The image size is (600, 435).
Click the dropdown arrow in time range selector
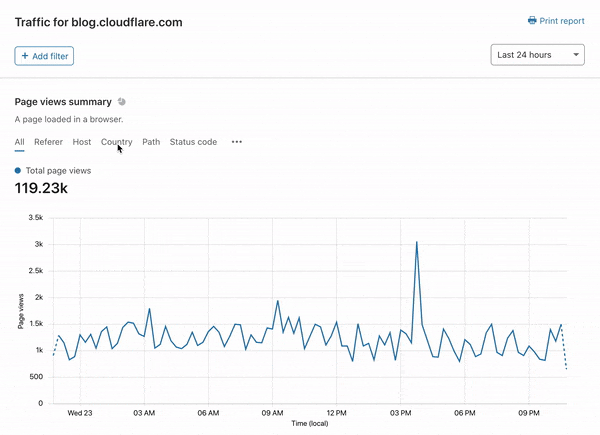tap(576, 55)
